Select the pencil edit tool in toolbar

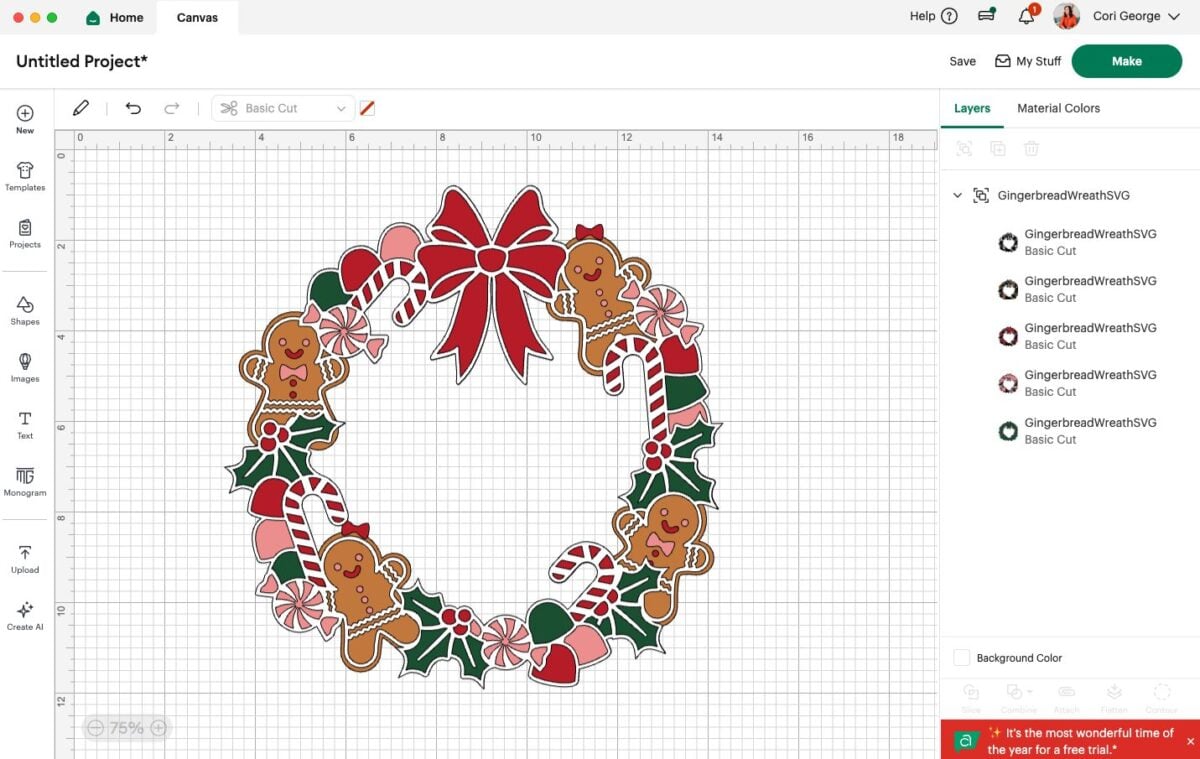pyautogui.click(x=80, y=107)
